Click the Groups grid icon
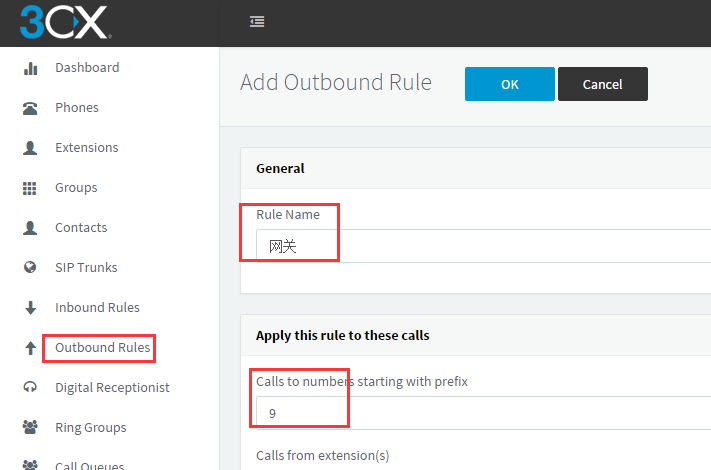 tap(30, 188)
